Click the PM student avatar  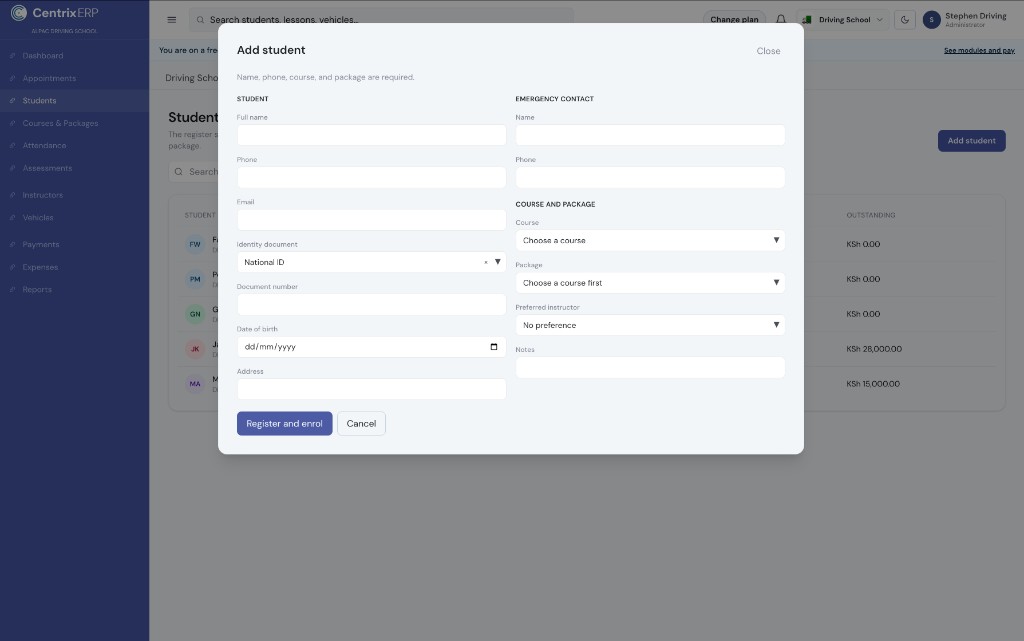click(x=195, y=279)
